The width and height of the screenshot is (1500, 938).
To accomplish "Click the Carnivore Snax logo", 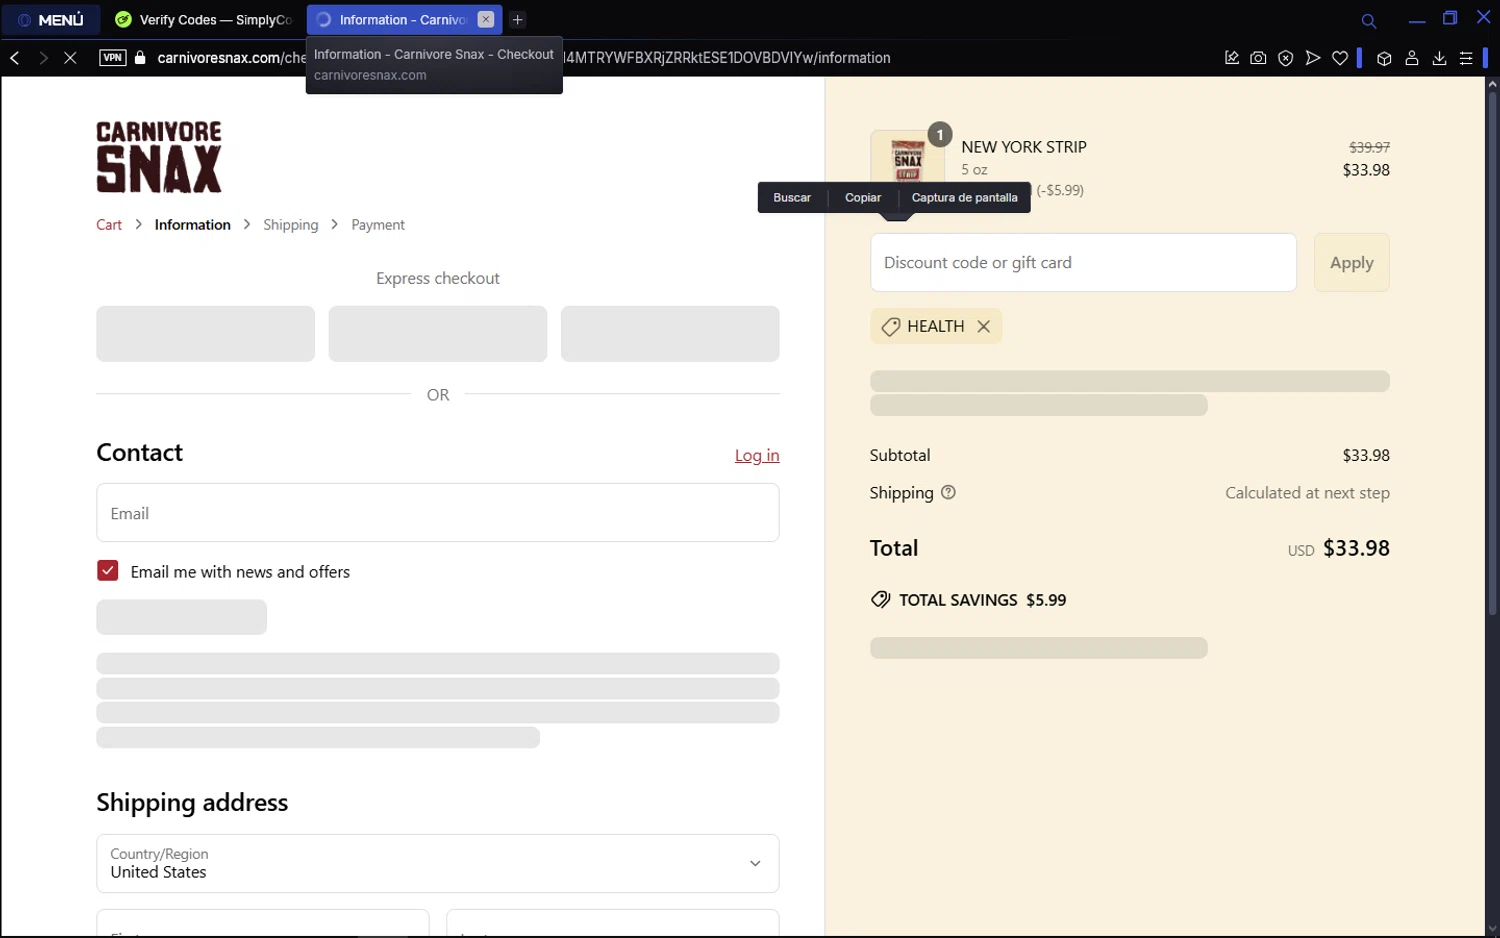I will [x=159, y=157].
